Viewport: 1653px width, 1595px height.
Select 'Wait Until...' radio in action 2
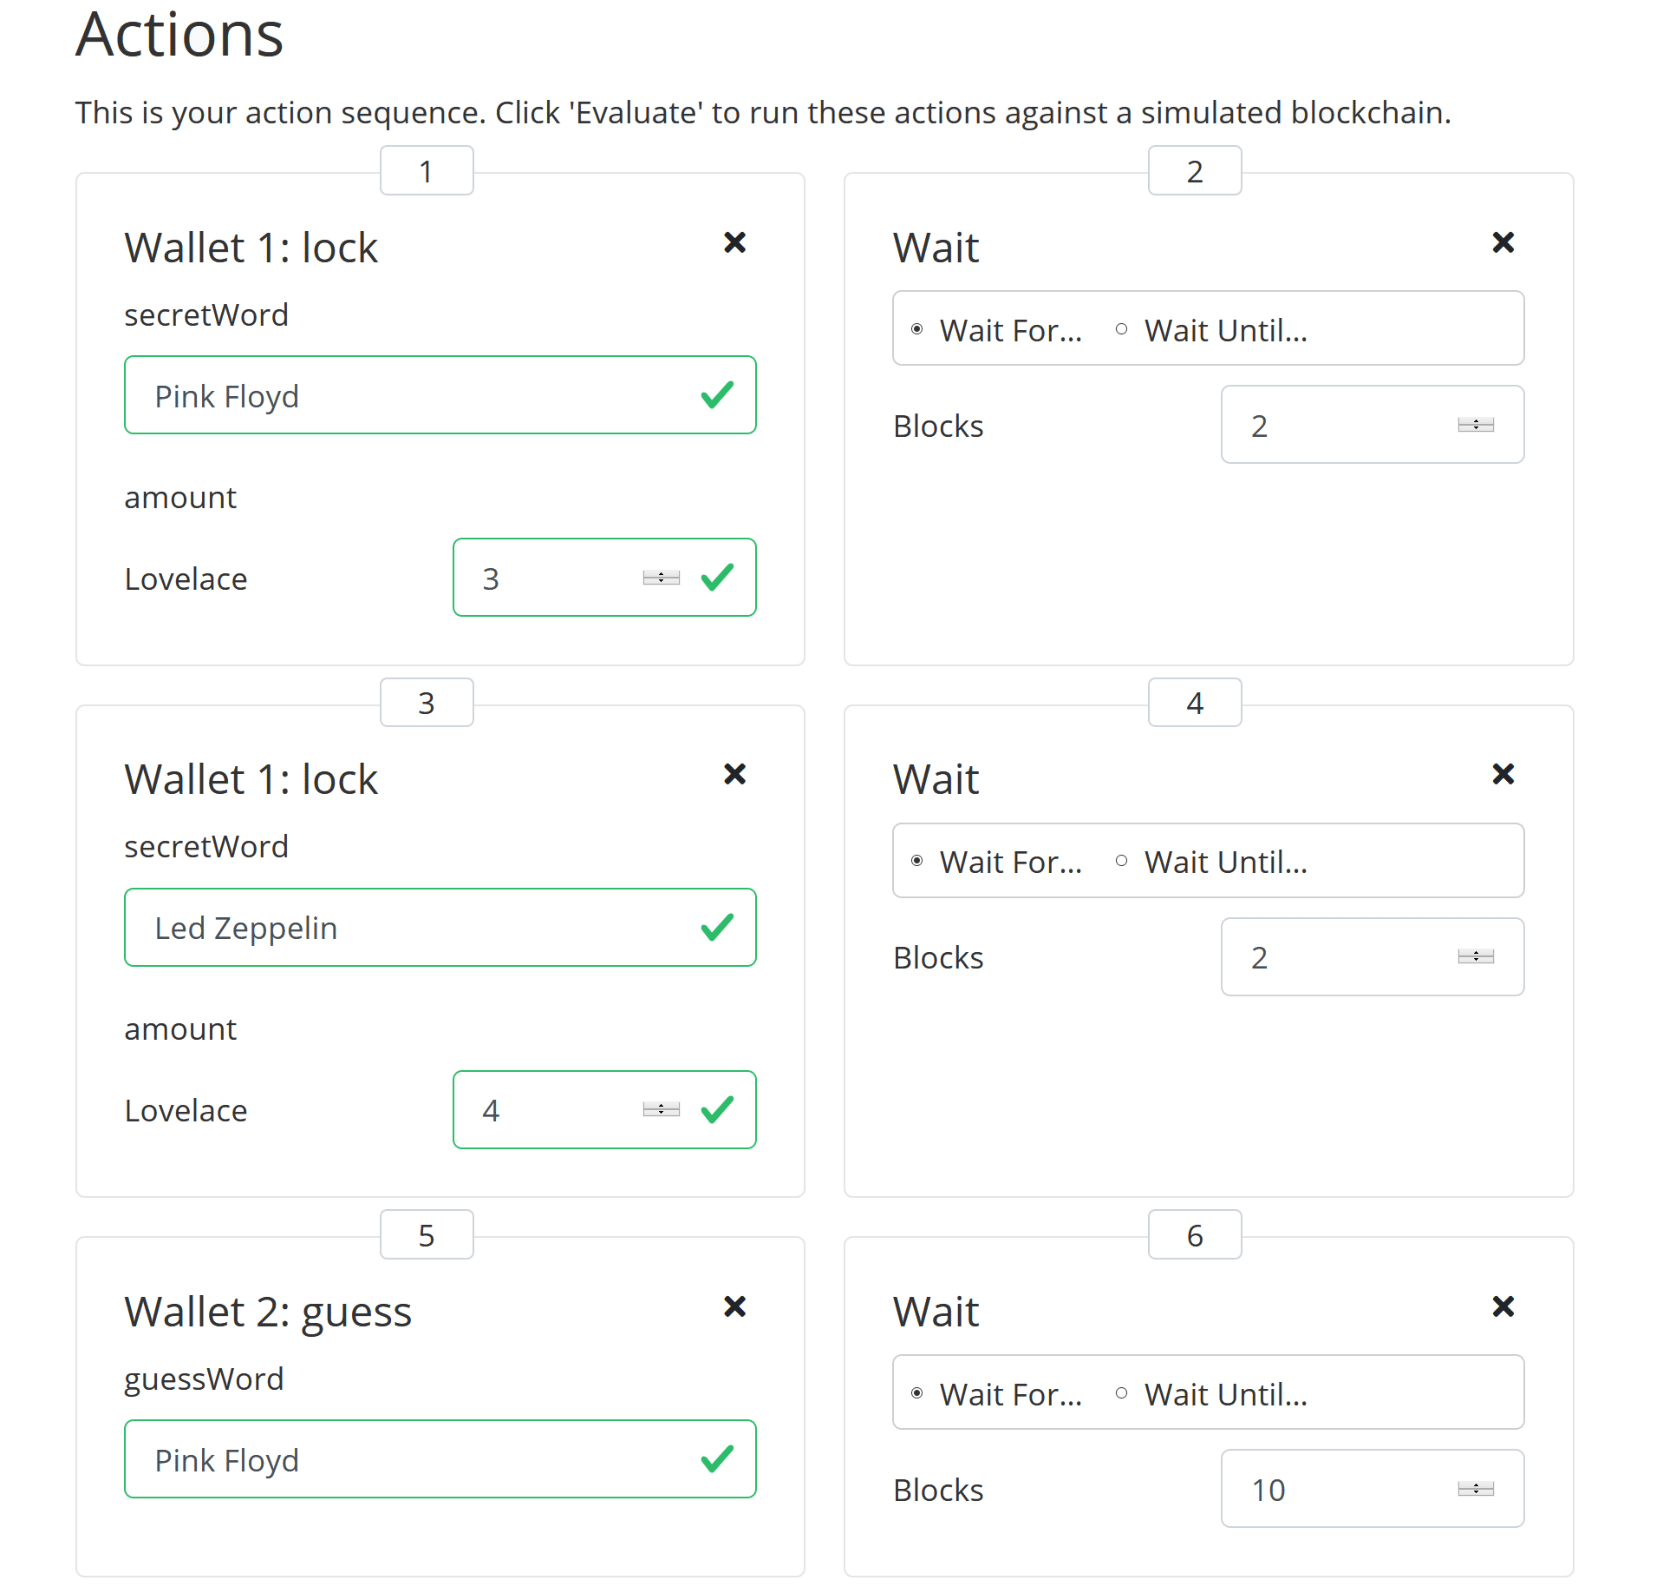[x=1121, y=329]
